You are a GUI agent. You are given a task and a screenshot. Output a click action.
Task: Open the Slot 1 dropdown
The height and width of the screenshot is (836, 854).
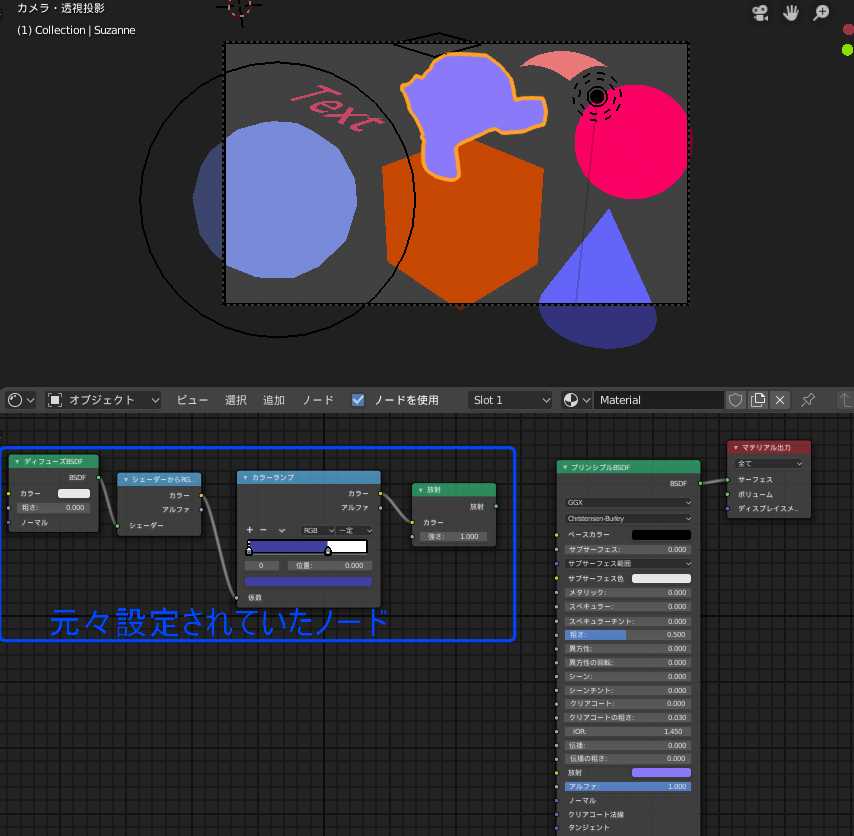(510, 400)
